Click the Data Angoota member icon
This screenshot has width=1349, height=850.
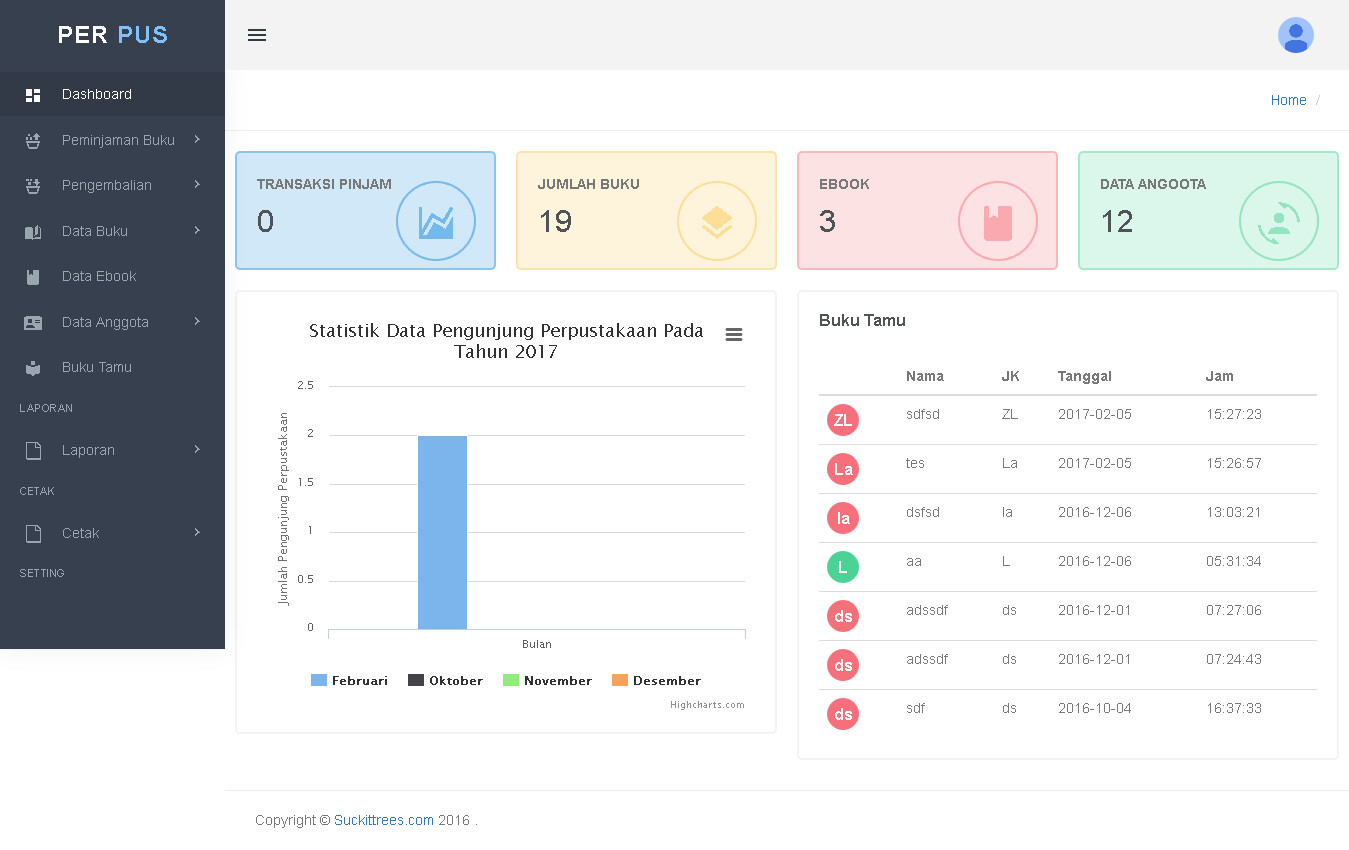[1279, 221]
